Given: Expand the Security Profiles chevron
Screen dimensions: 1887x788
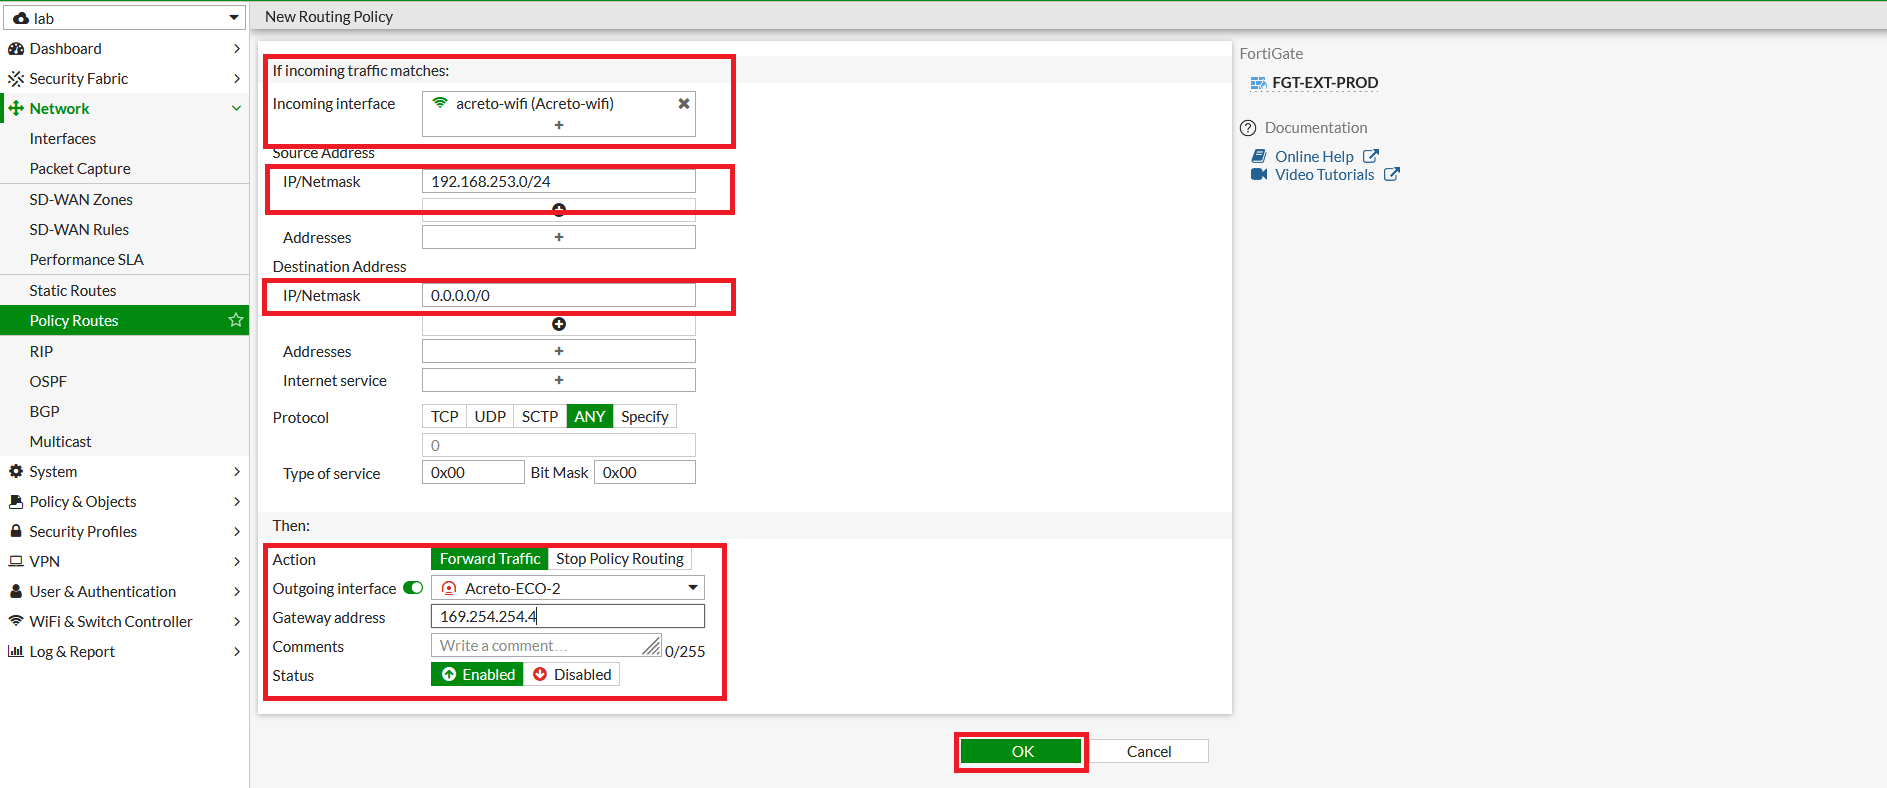Looking at the screenshot, I should coord(237,532).
